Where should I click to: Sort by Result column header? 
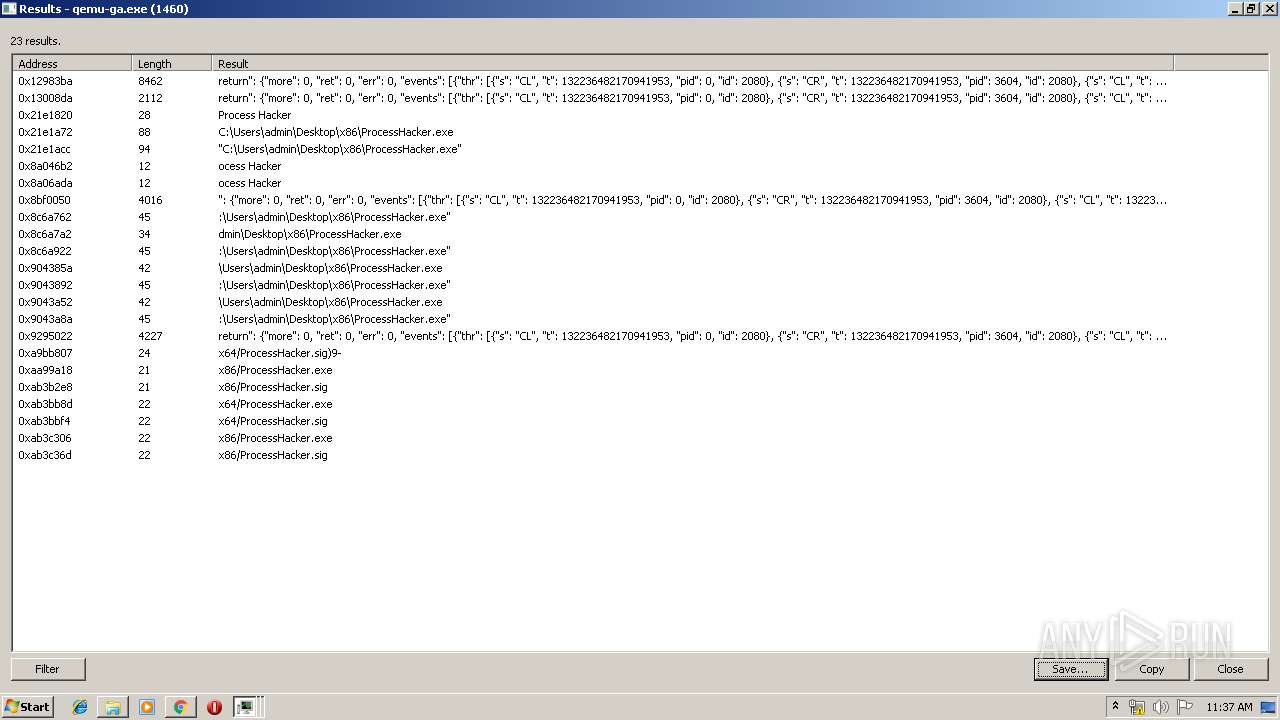(x=692, y=63)
